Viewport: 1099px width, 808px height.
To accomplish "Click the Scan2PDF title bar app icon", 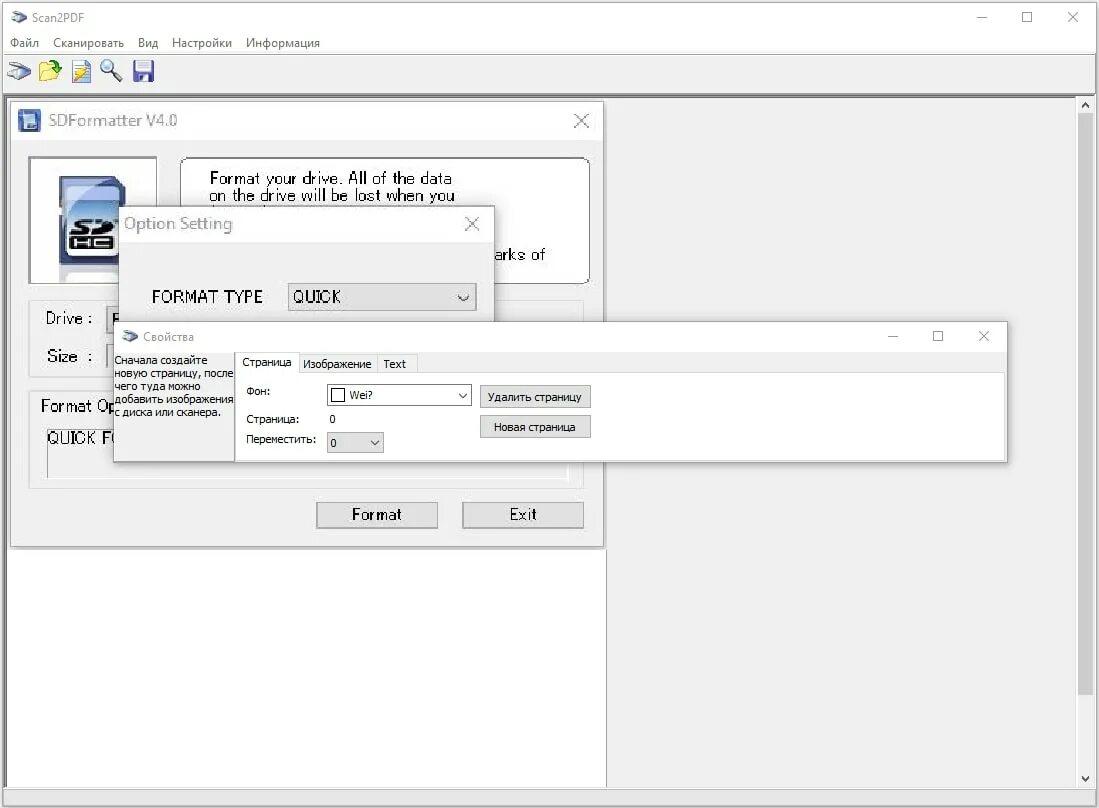I will click(x=18, y=17).
